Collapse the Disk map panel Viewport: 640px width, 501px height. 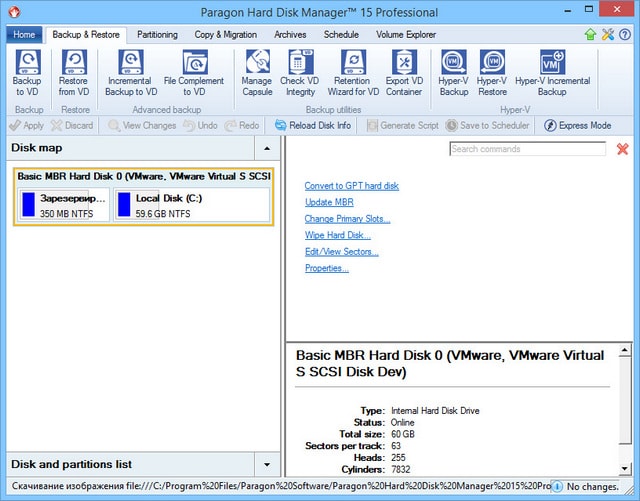click(x=266, y=148)
